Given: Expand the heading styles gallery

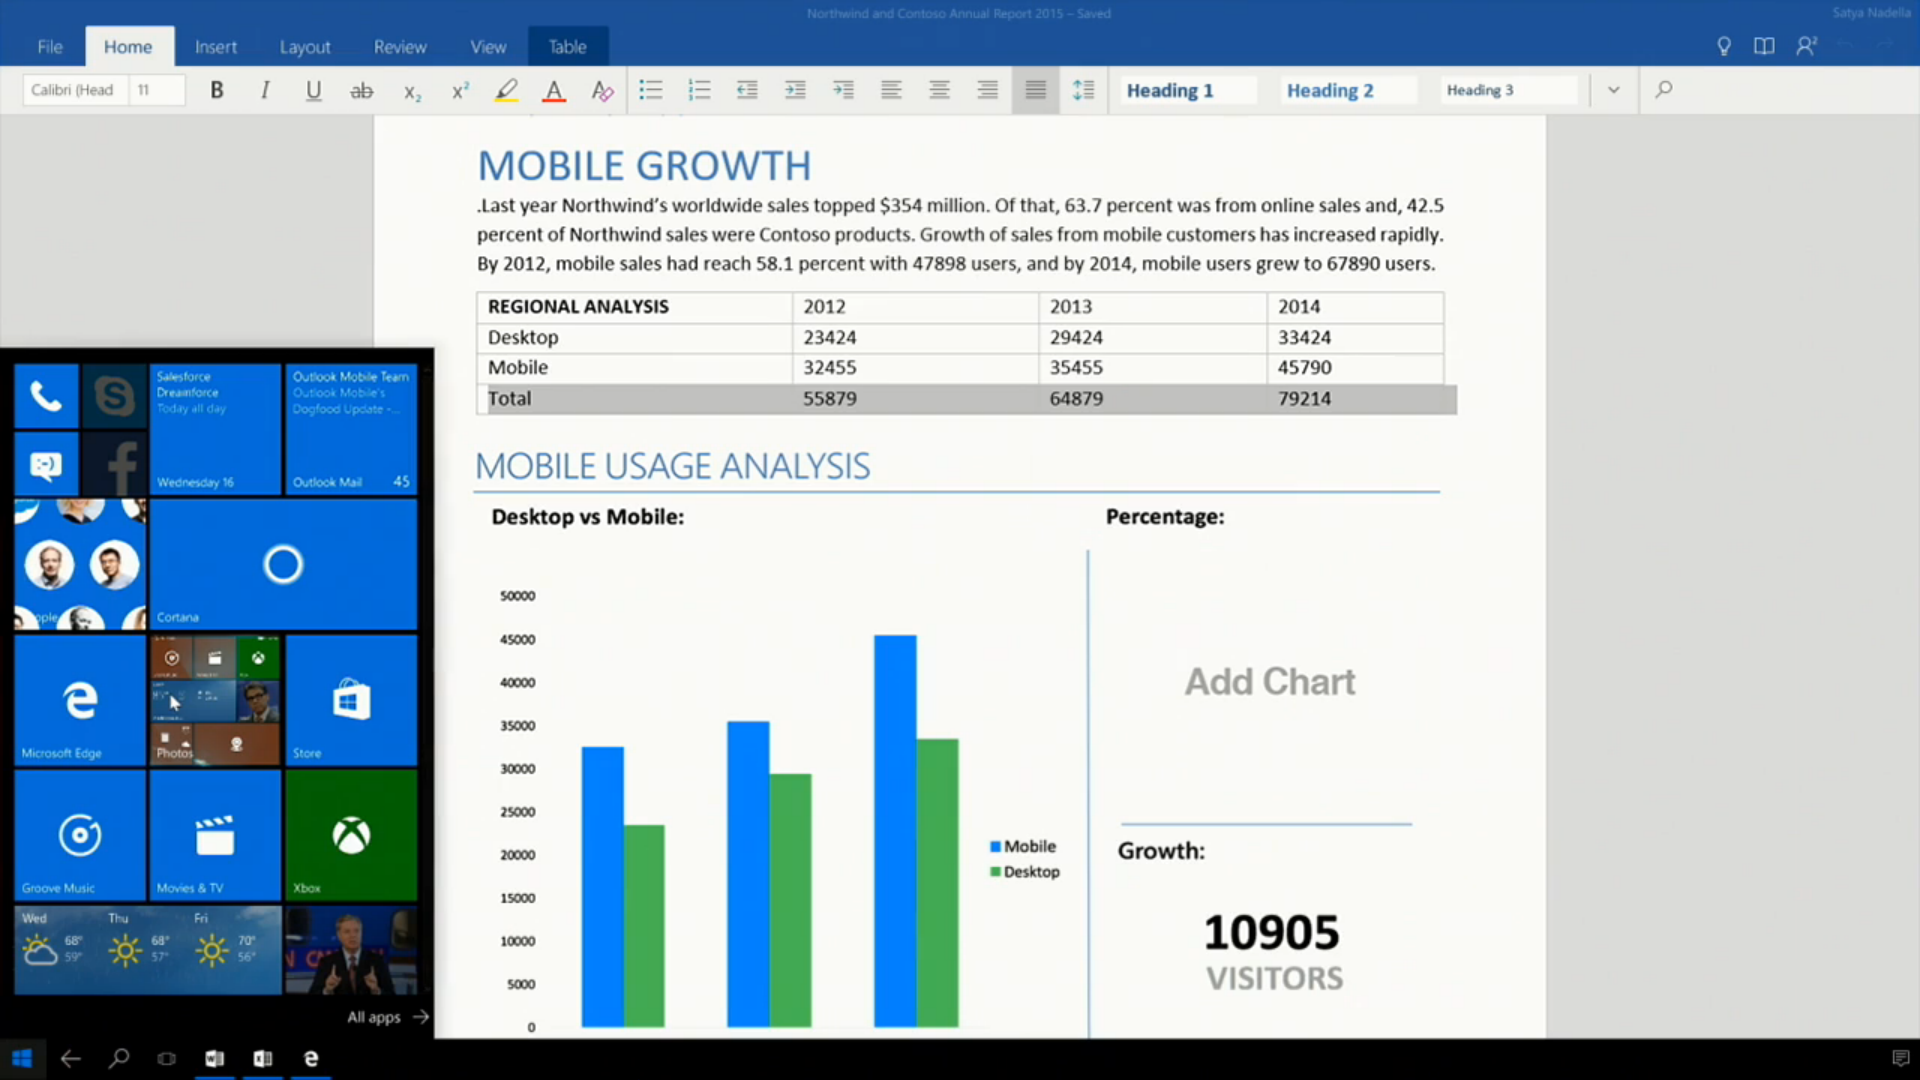Looking at the screenshot, I should coord(1613,90).
